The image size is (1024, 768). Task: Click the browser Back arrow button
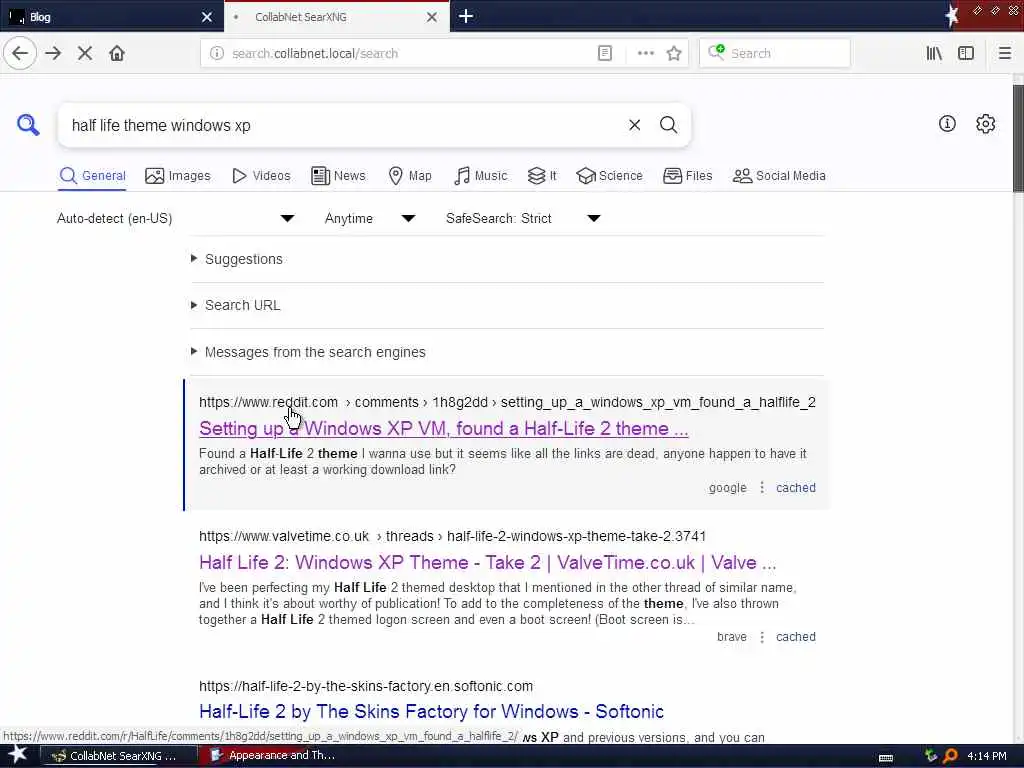pos(20,54)
